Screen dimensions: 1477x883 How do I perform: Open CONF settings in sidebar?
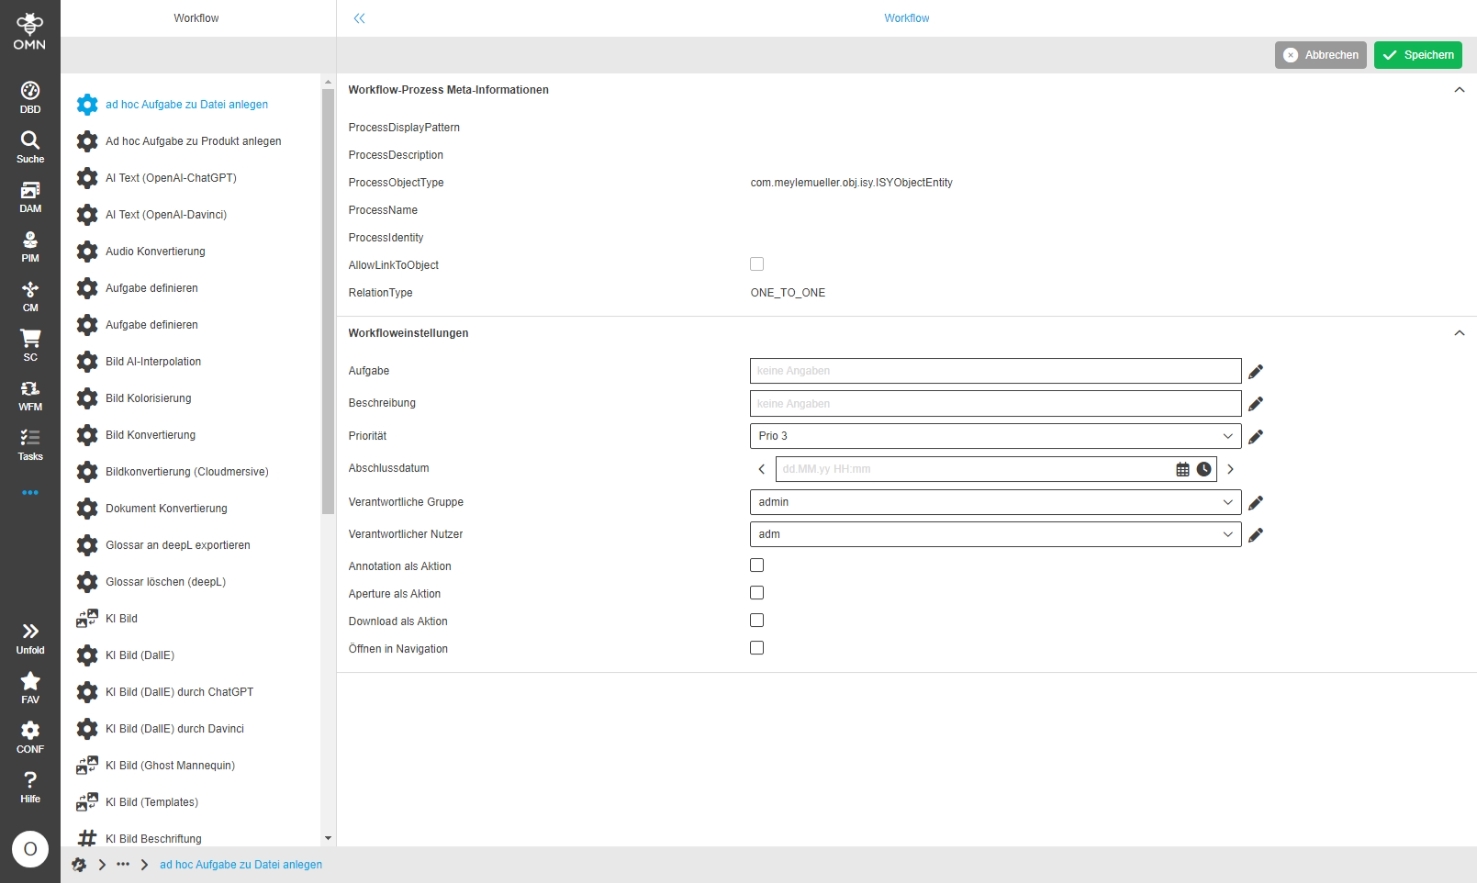30,737
